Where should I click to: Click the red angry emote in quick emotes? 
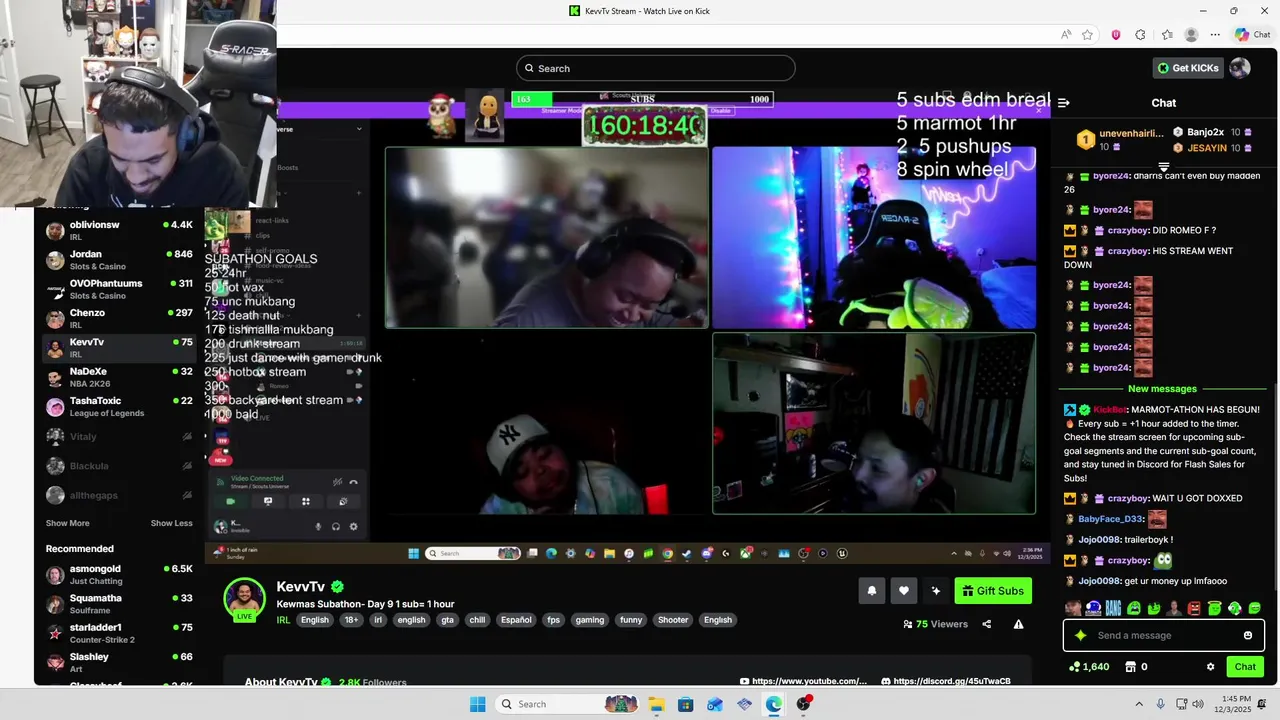point(1194,608)
